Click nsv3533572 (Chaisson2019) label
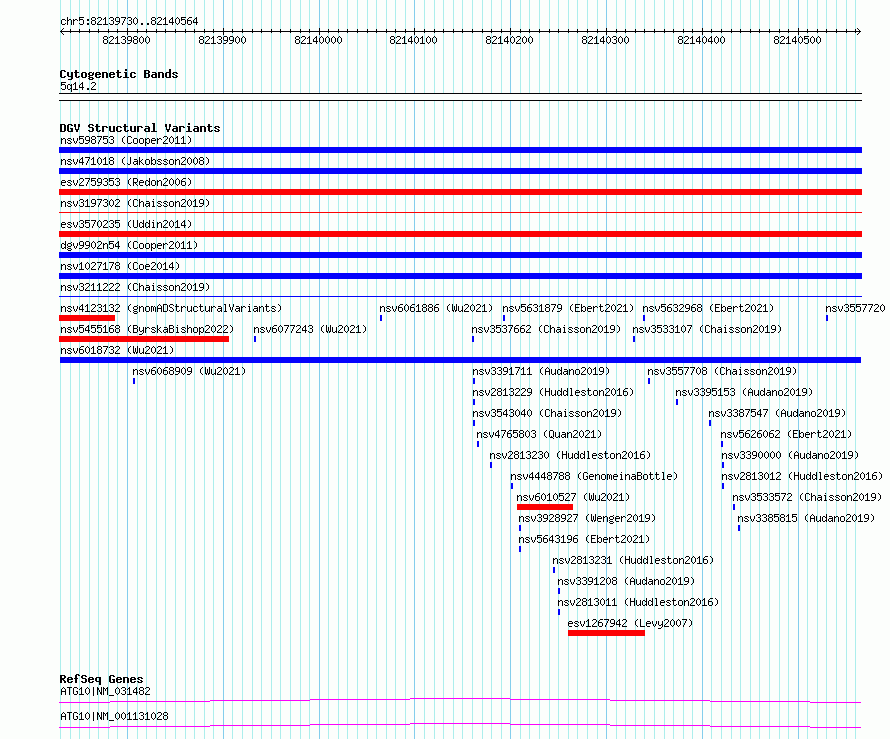The image size is (890, 739). [x=807, y=497]
